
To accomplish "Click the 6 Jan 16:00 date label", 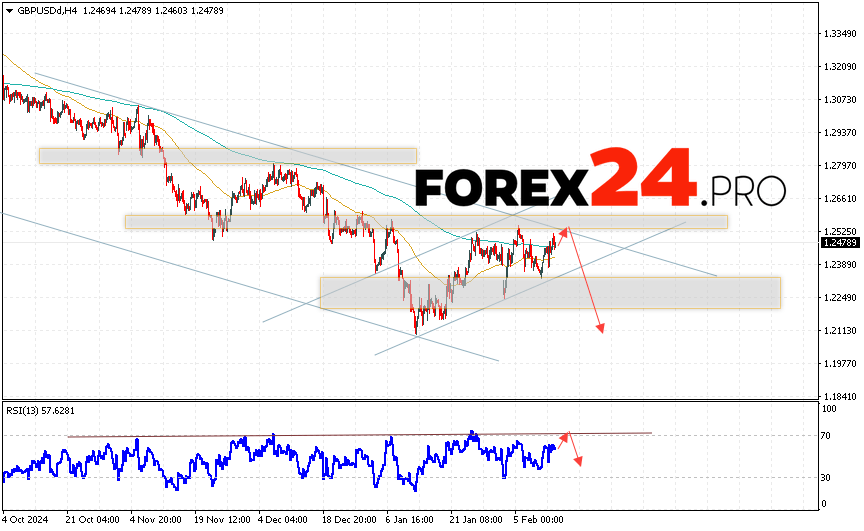I will click(x=408, y=520).
